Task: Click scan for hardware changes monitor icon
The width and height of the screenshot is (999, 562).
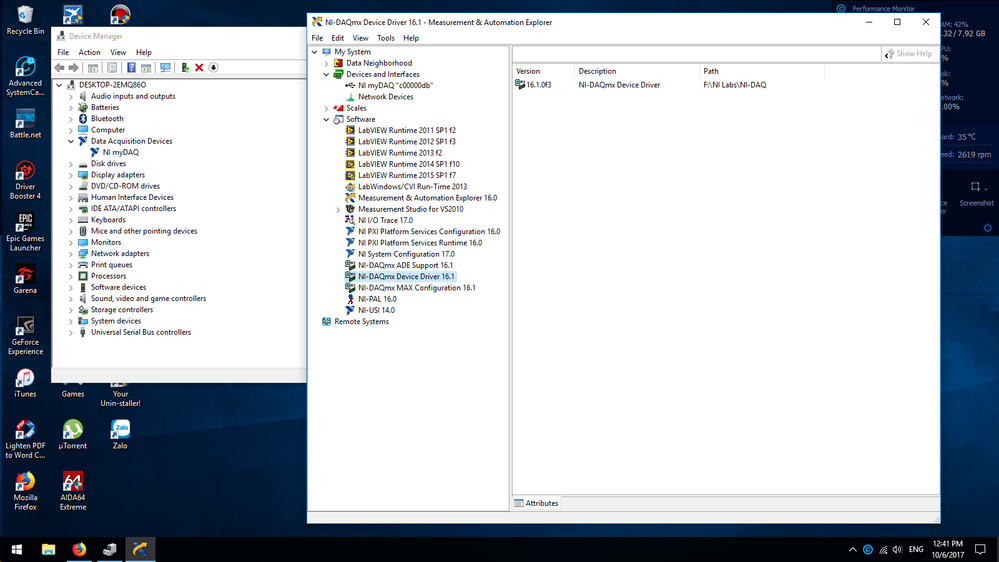Action: [165, 68]
